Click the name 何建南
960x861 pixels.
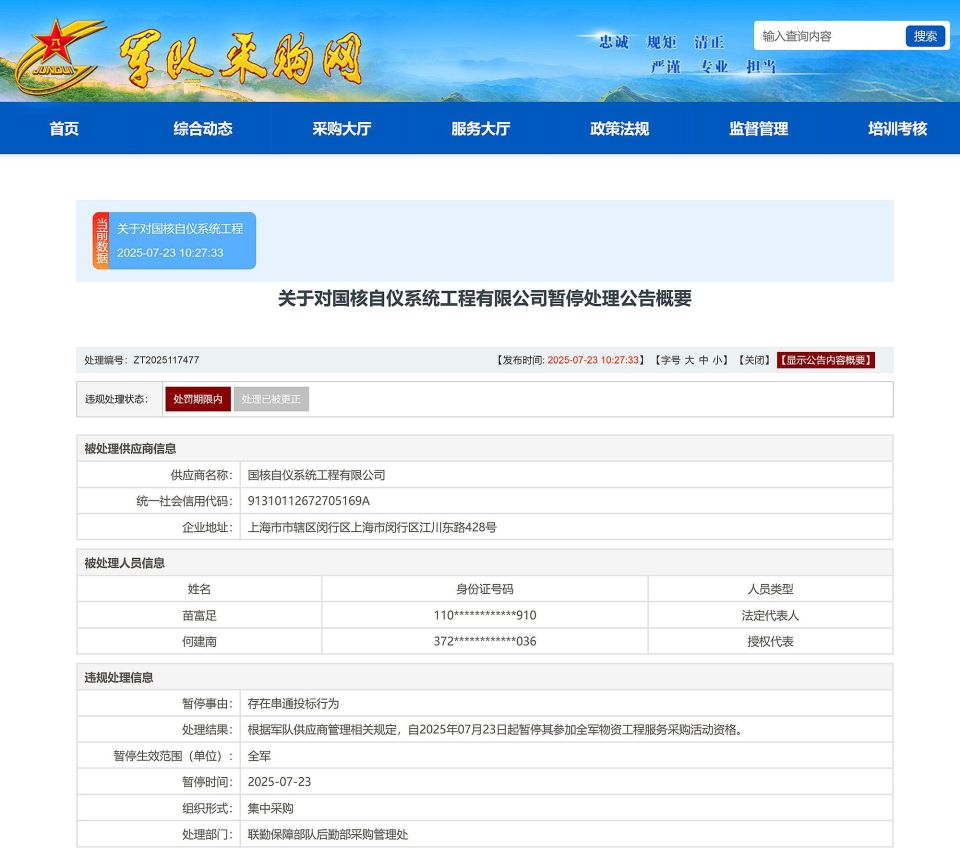click(x=200, y=642)
